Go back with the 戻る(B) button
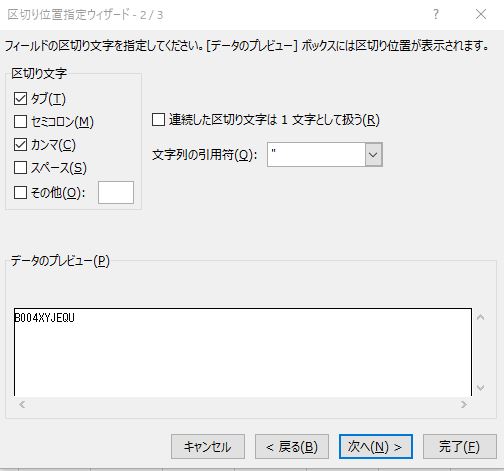Screen dimensions: 504x471 coord(292,447)
